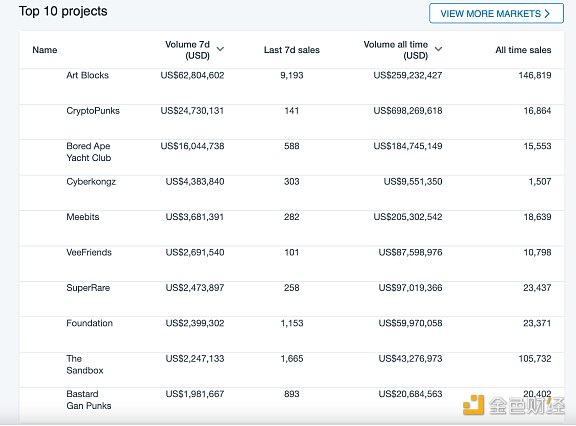Click all time sales 105,732
576x426 pixels.
(535, 359)
